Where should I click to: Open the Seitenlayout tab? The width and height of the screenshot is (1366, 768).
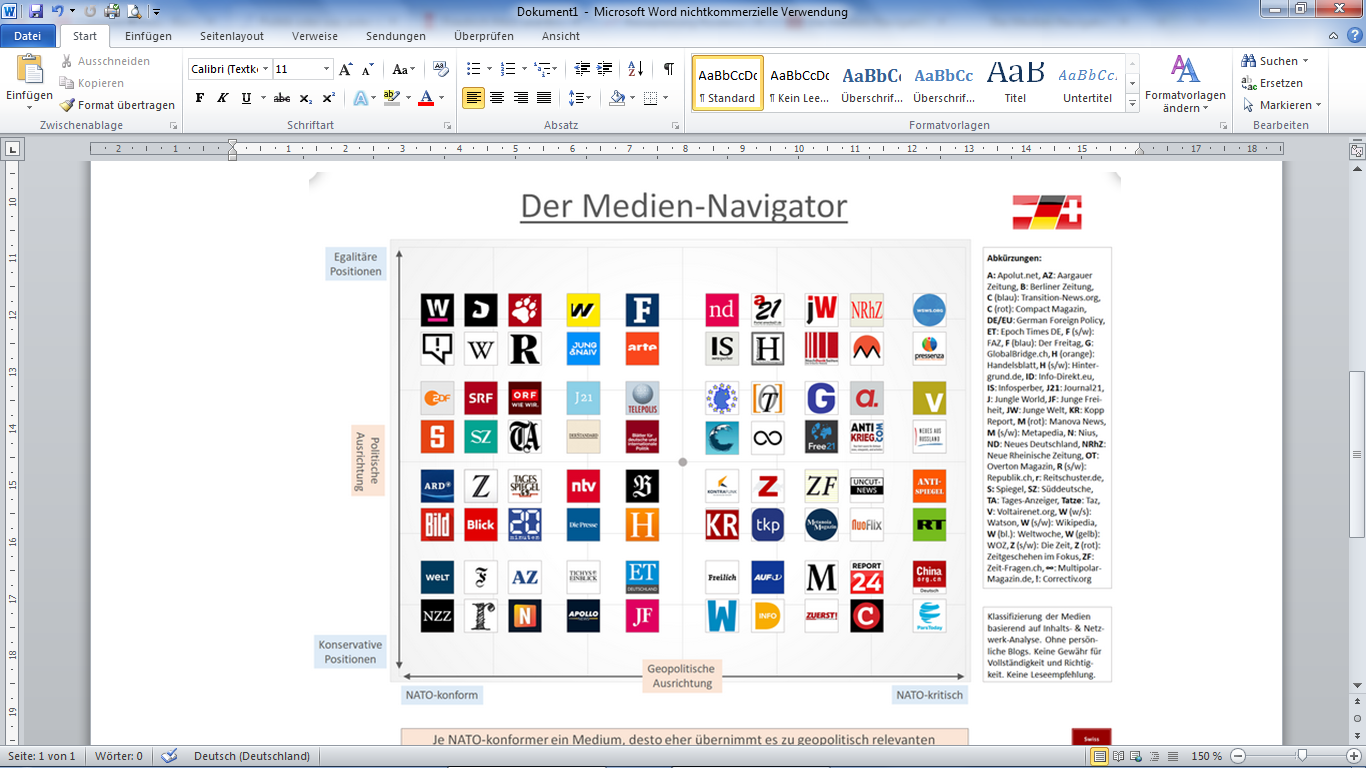pos(232,36)
